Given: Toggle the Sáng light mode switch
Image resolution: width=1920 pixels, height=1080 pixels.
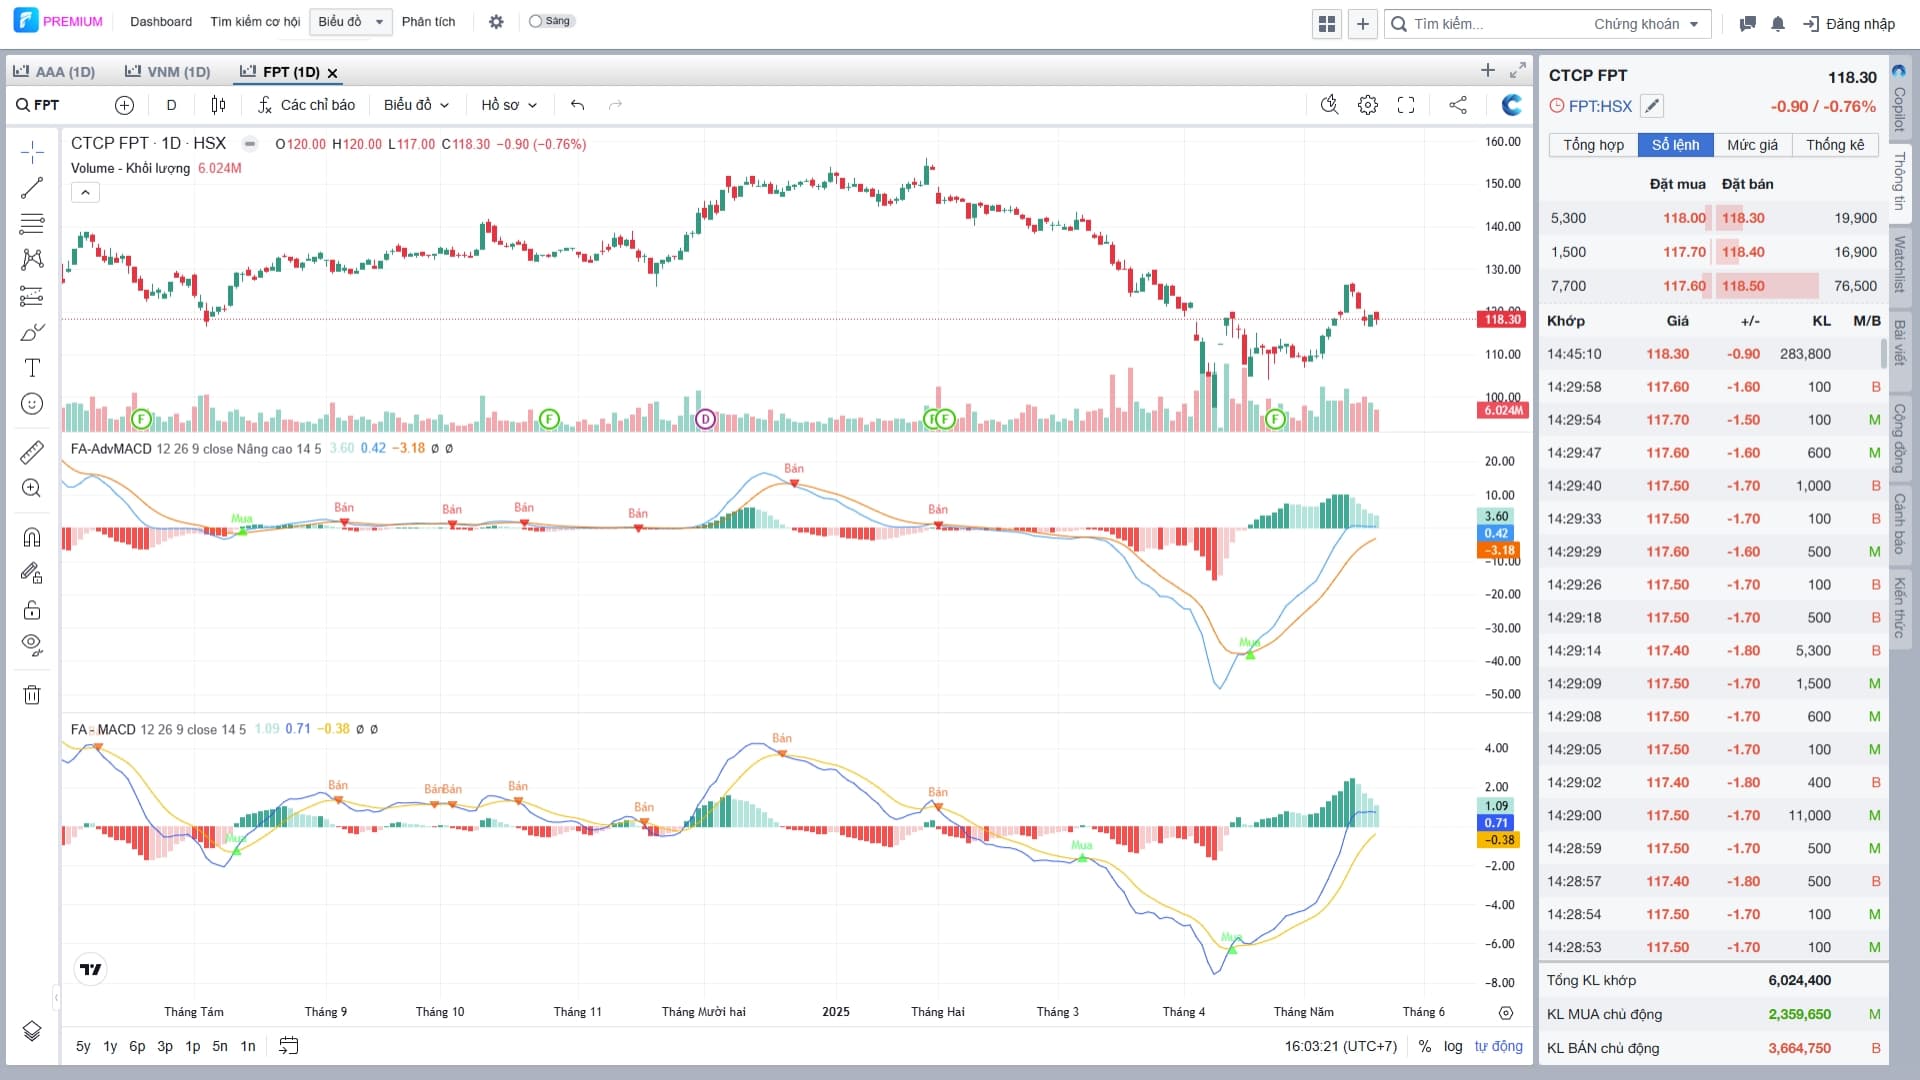Looking at the screenshot, I should pos(550,21).
